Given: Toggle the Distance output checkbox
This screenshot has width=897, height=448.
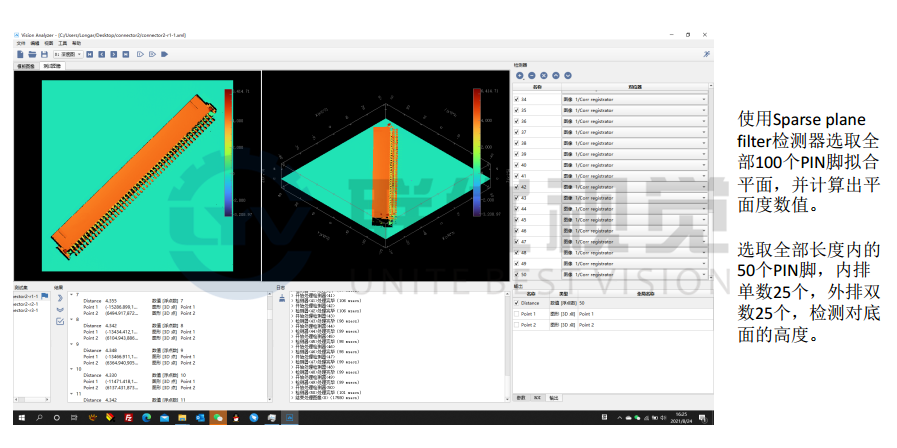Looking at the screenshot, I should [518, 302].
